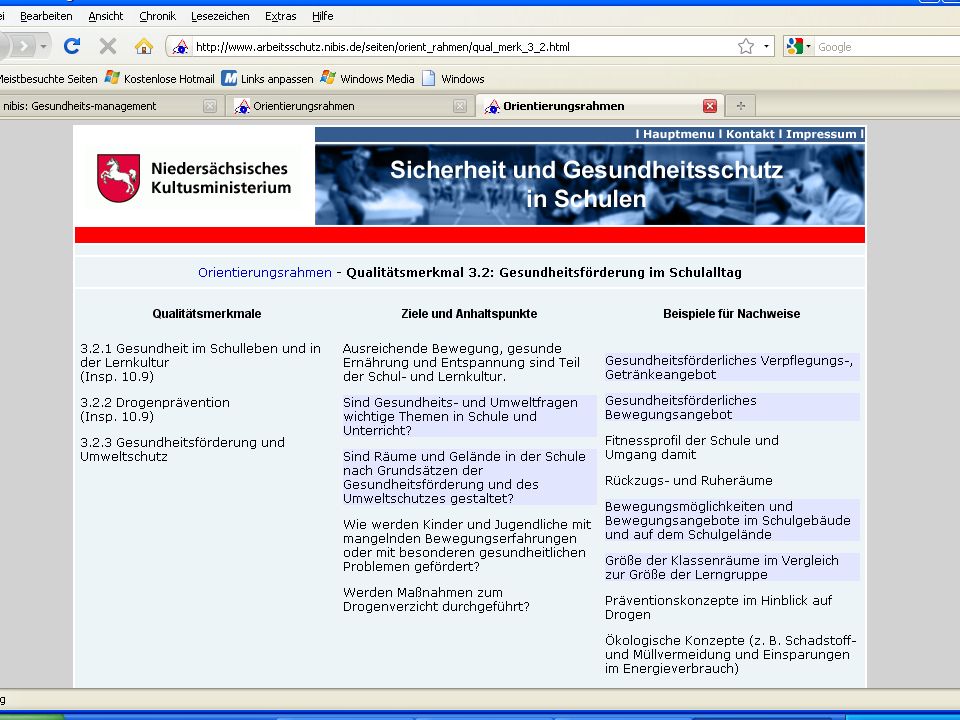960x720 pixels.
Task: Click the Google search box
Action: [888, 47]
